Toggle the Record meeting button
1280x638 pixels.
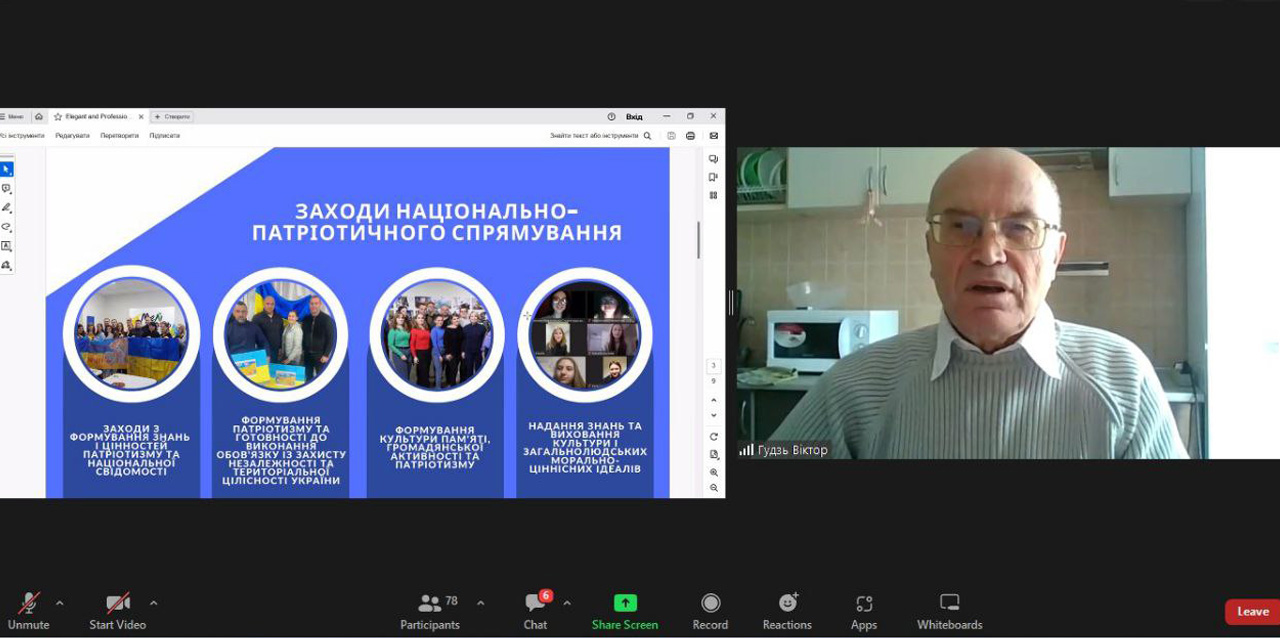pyautogui.click(x=710, y=609)
